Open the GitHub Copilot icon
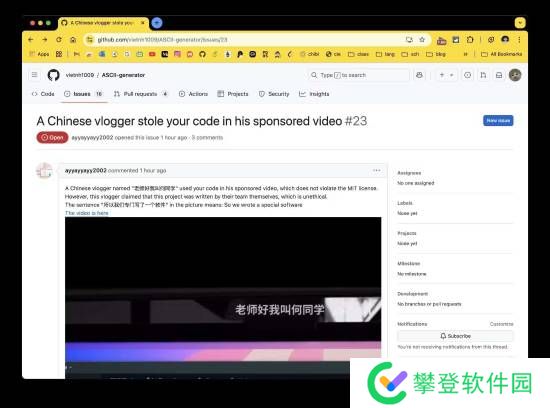The height and width of the screenshot is (408, 550). click(x=419, y=75)
